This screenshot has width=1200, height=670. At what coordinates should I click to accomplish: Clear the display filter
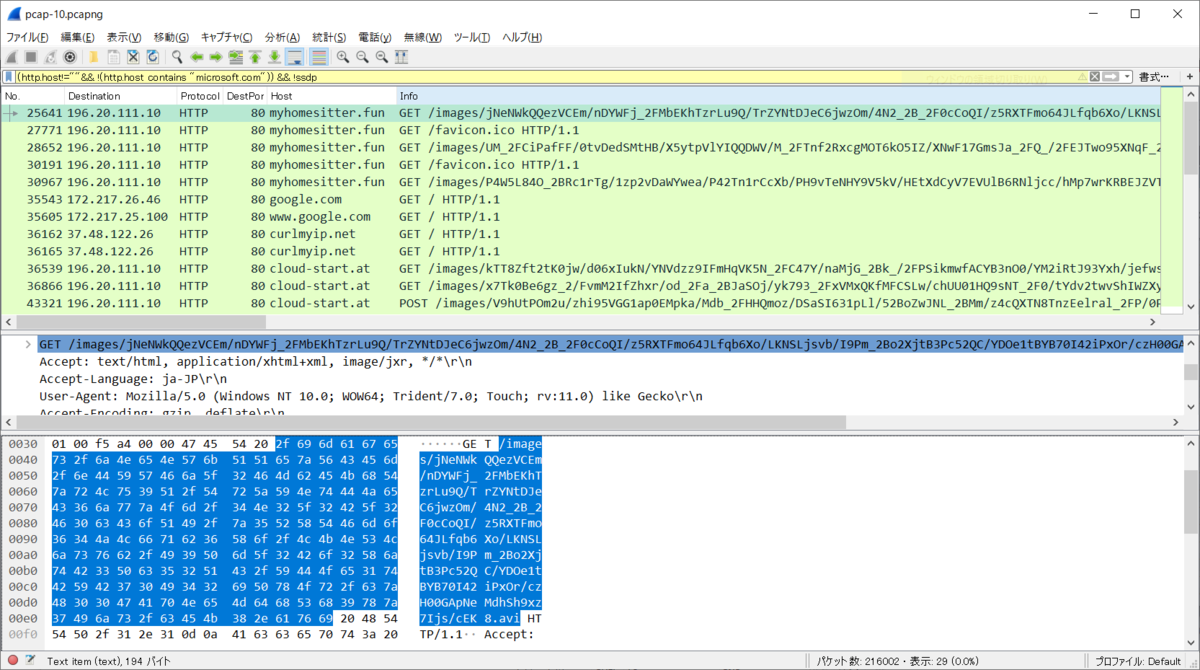(1095, 76)
